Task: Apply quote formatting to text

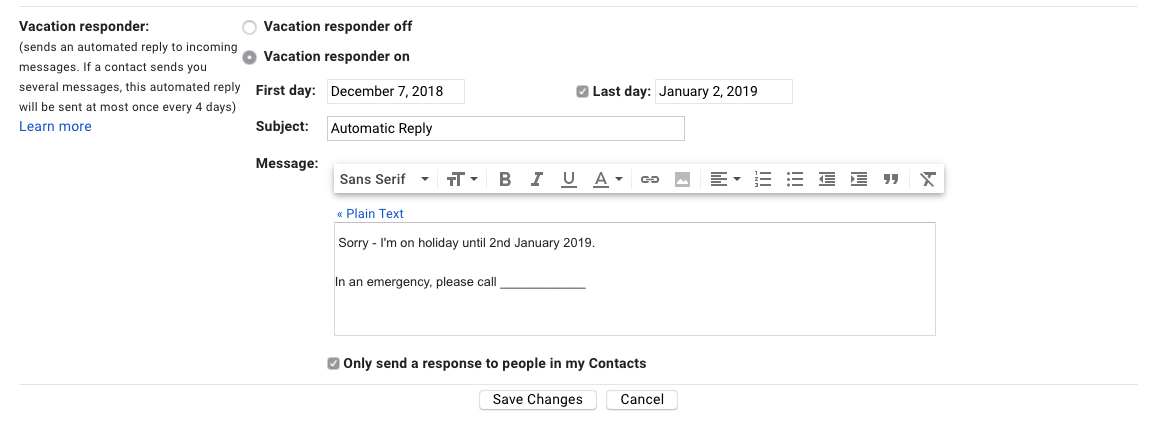Action: [891, 179]
